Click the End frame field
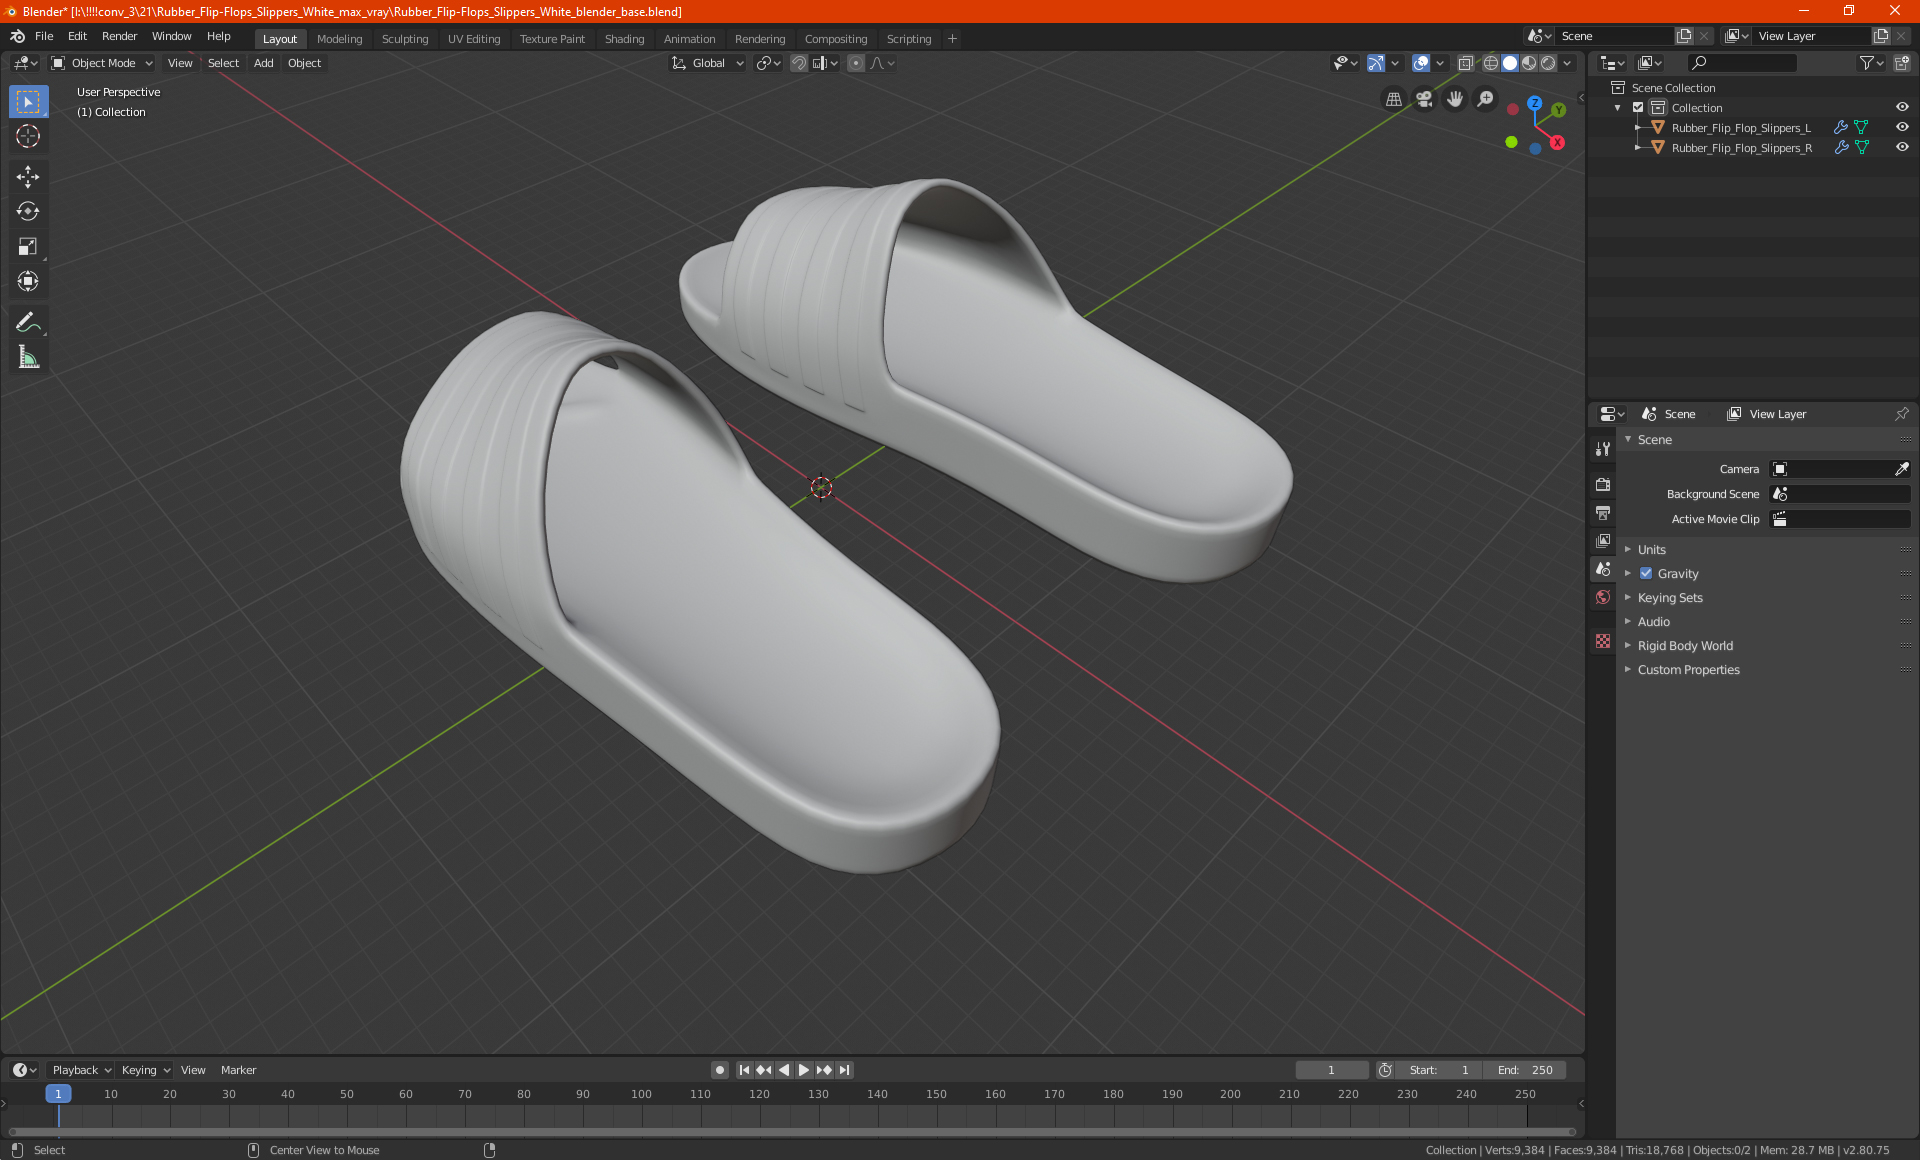Viewport: 1920px width, 1160px height. point(1525,1070)
